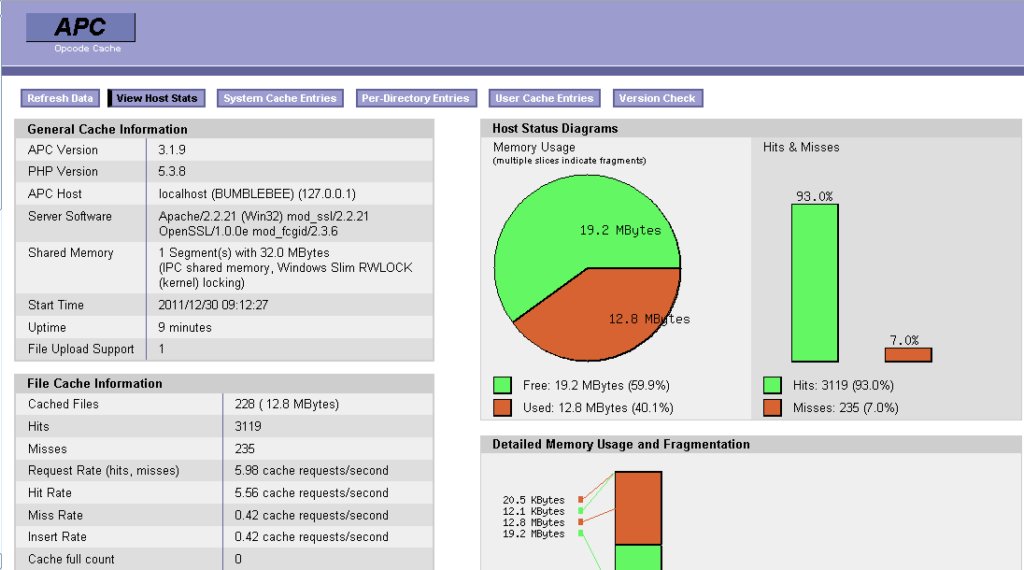Click the green Free memory legend swatch
1024x570 pixels.
[x=503, y=385]
